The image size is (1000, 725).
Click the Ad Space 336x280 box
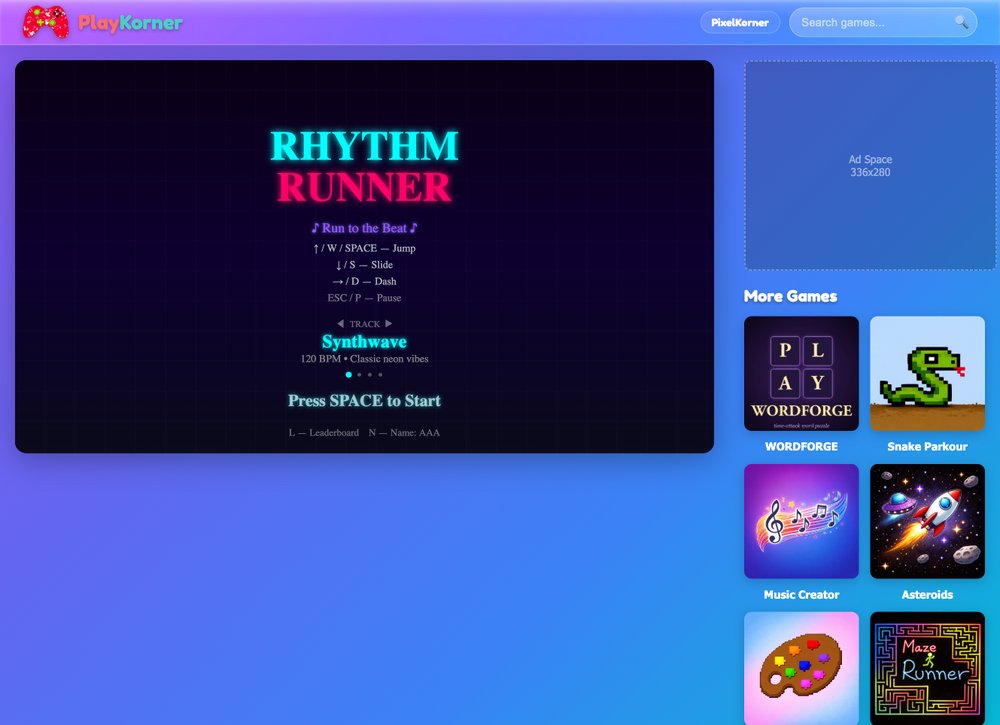tap(870, 166)
